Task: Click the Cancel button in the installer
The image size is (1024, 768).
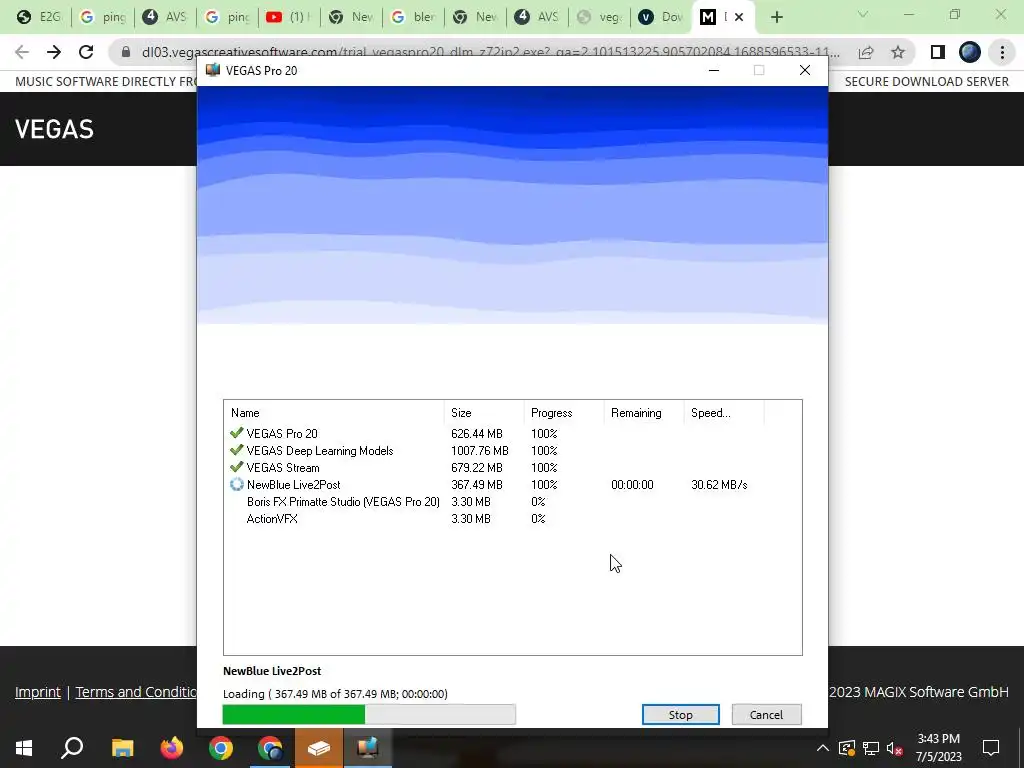Action: pyautogui.click(x=766, y=714)
